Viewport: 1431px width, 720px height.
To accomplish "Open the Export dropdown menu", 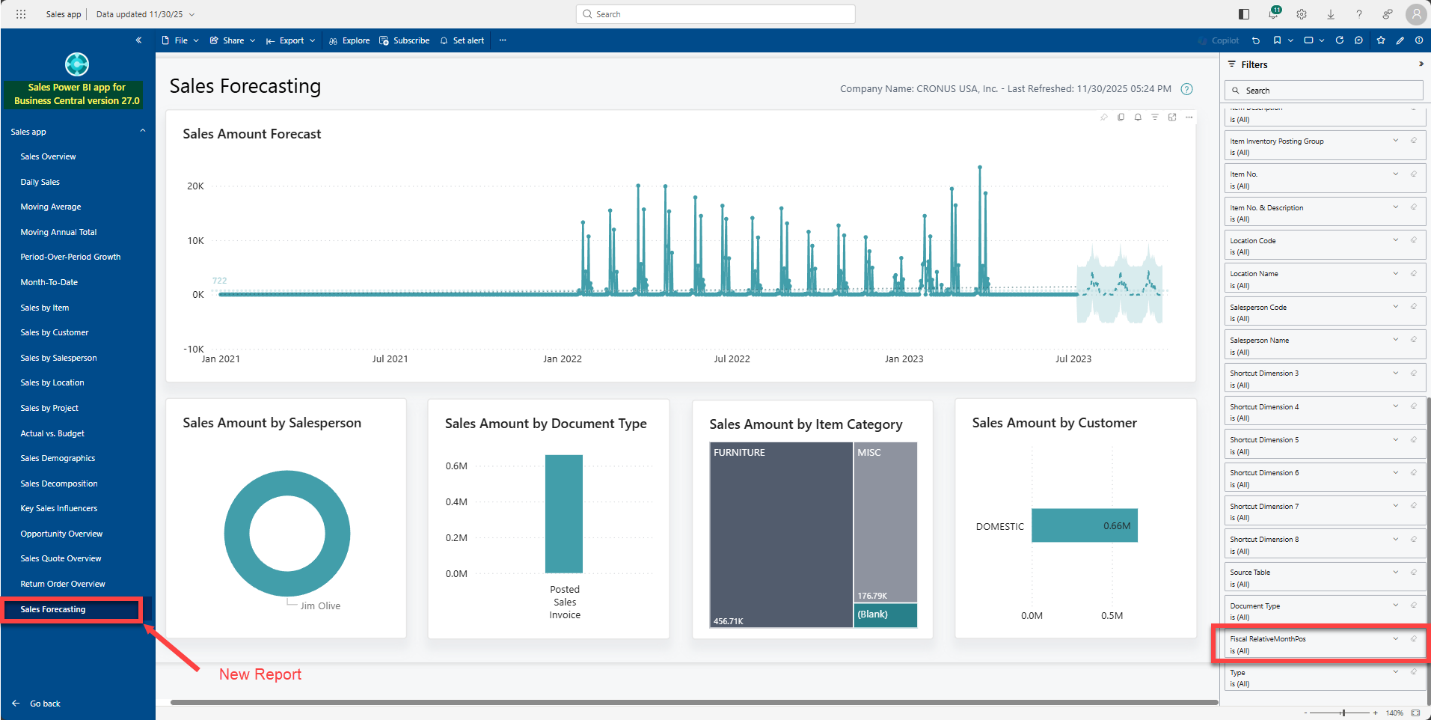I will pyautogui.click(x=291, y=40).
